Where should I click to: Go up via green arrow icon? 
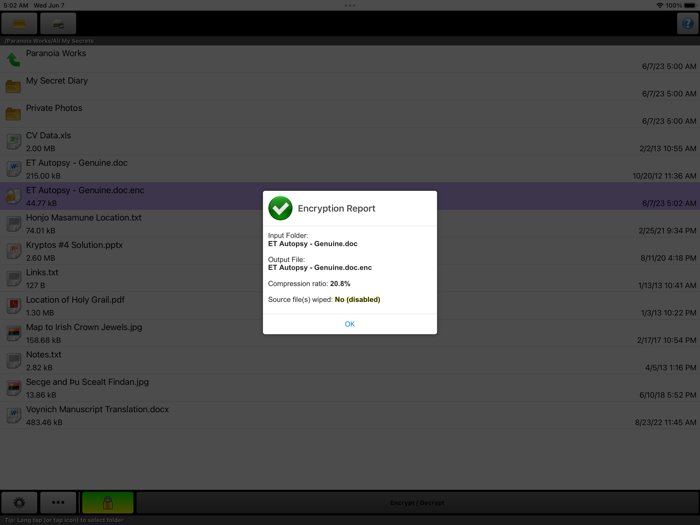click(x=13, y=59)
